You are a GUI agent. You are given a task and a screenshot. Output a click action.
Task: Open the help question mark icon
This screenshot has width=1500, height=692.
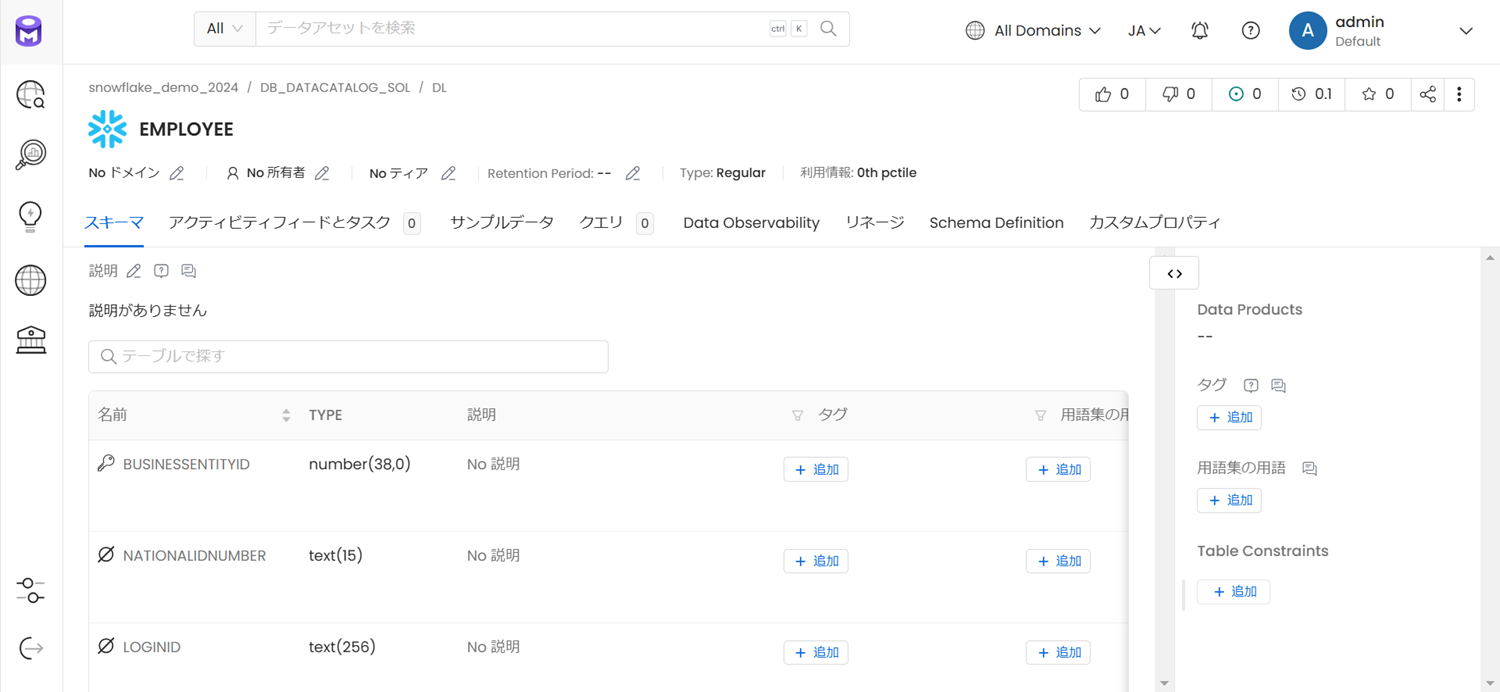(1250, 31)
